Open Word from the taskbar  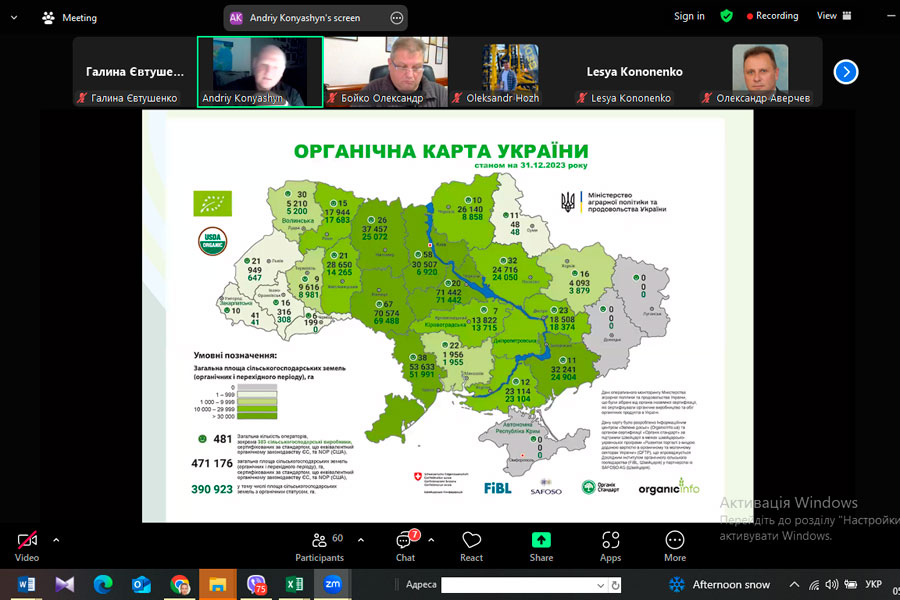[26, 584]
